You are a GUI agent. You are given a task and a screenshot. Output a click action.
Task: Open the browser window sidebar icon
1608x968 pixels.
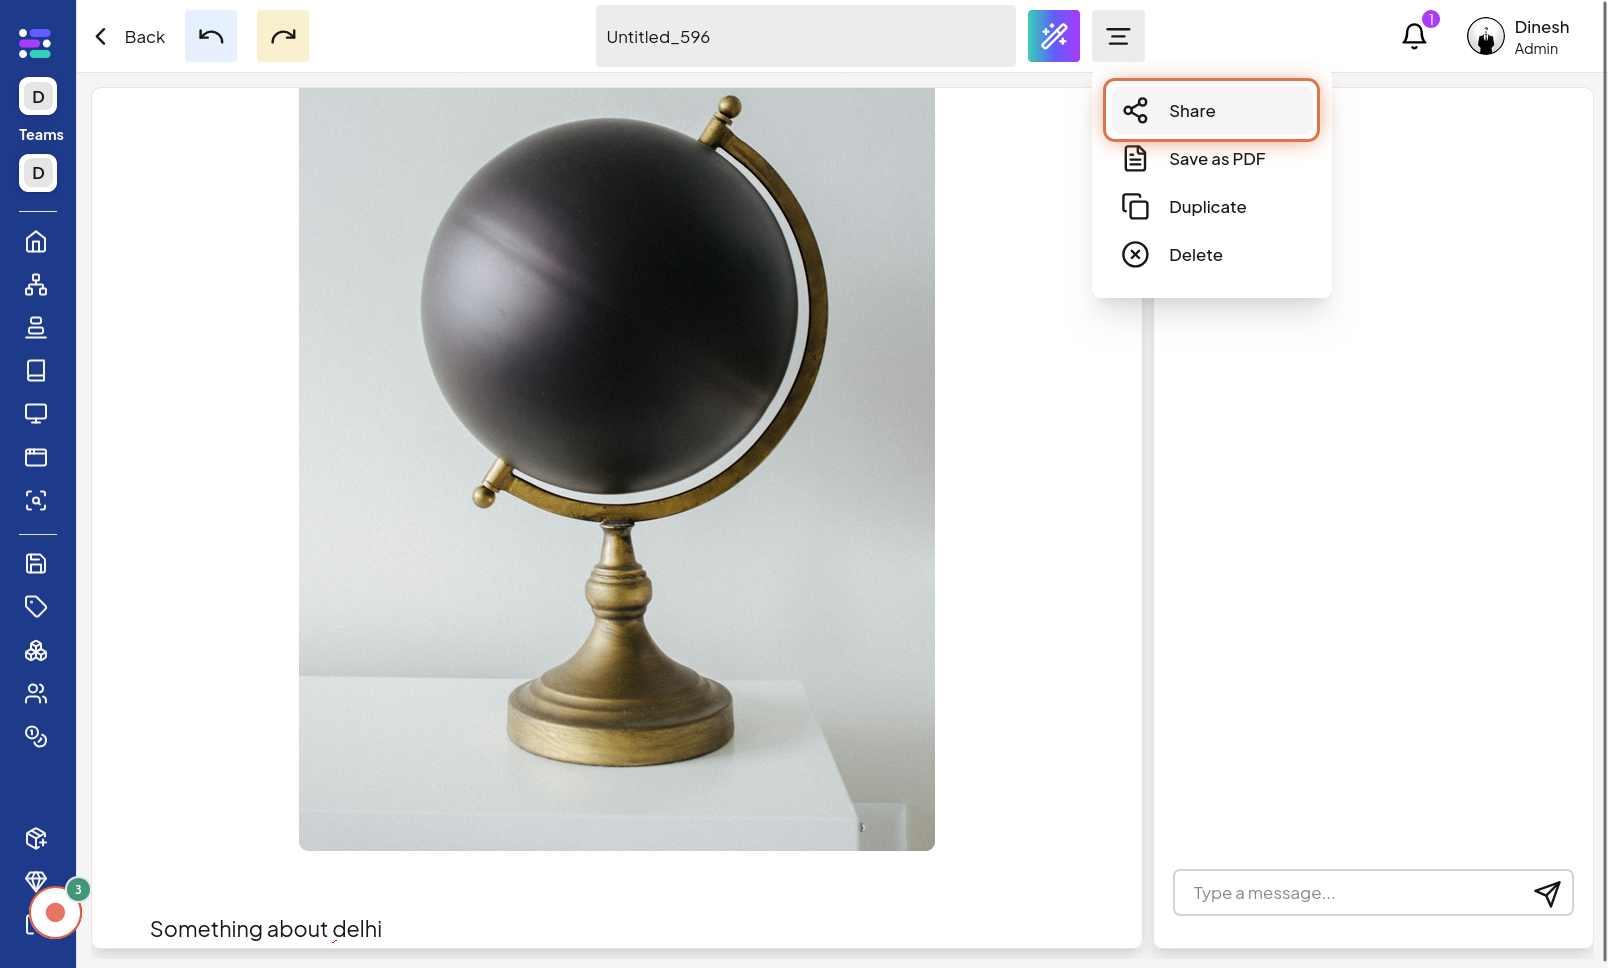pyautogui.click(x=36, y=457)
